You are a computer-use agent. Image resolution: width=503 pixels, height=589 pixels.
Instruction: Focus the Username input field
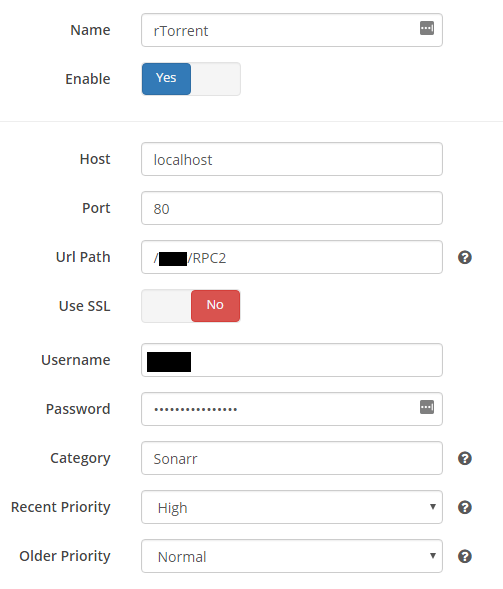[292, 360]
